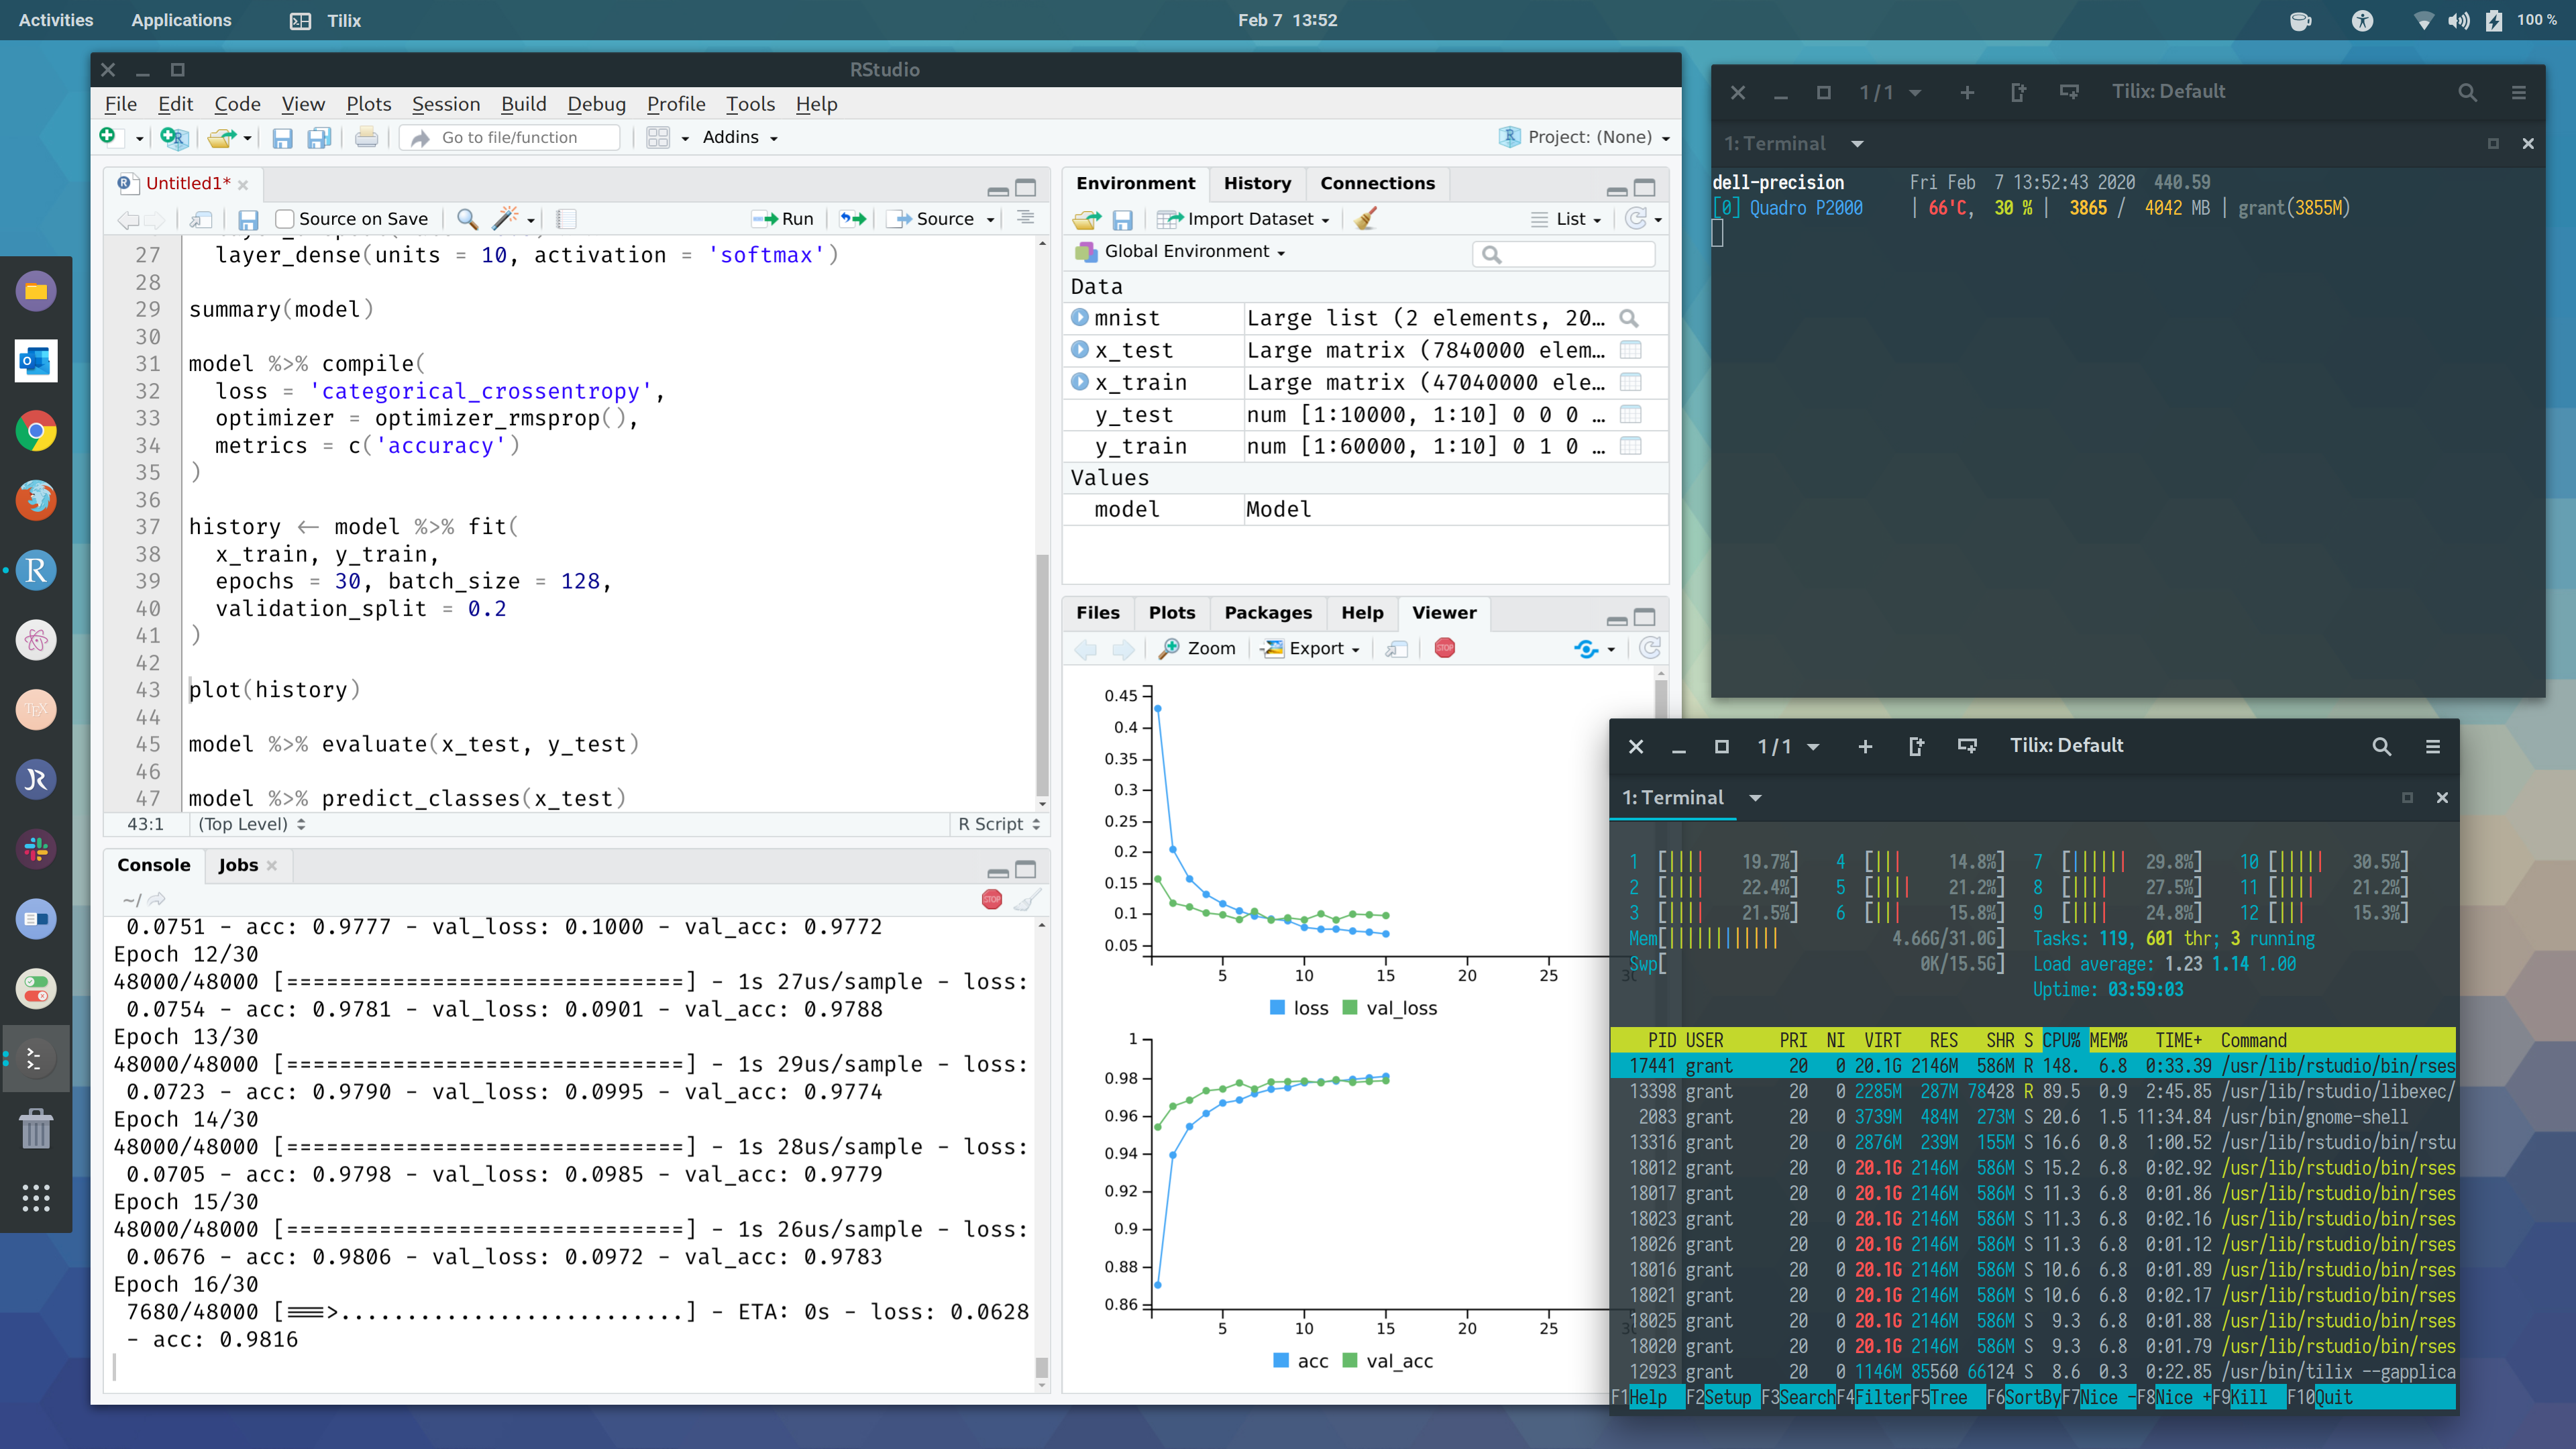Open the Session menu

pyautogui.click(x=445, y=104)
